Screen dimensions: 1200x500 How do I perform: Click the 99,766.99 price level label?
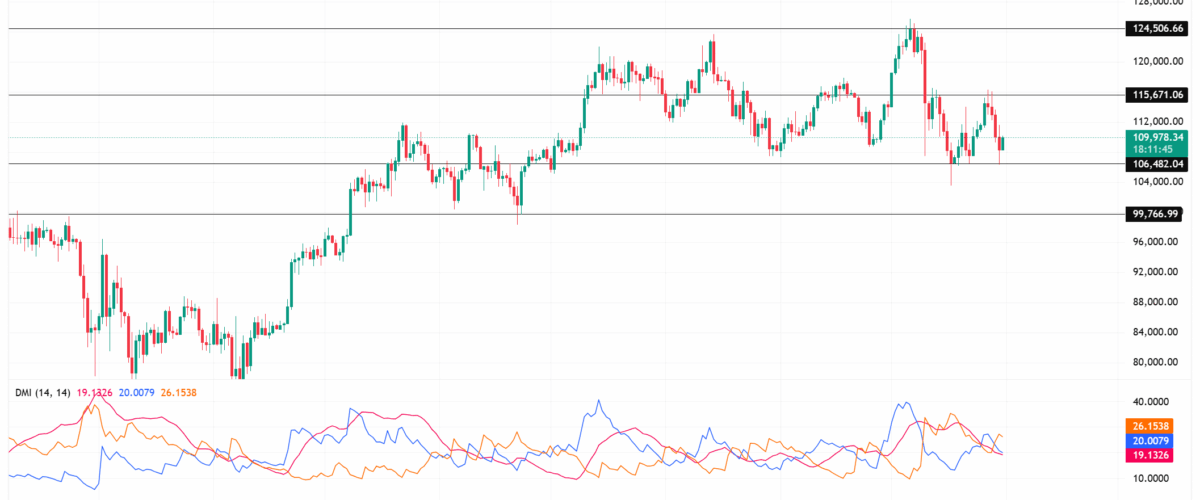(x=1155, y=214)
